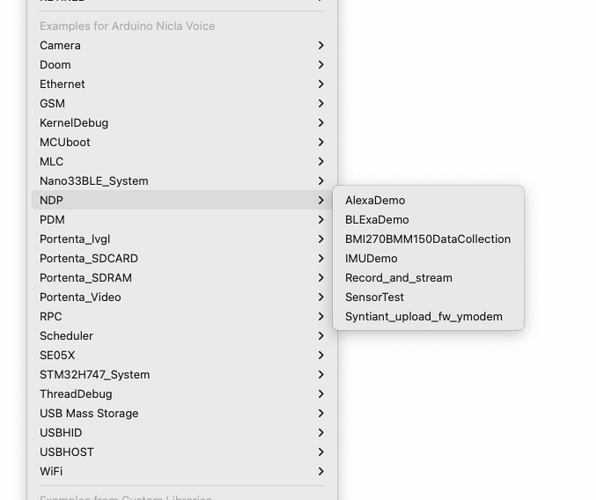Expand the Camera examples submenu
Viewport: 596px width, 500px height.
click(x=182, y=45)
